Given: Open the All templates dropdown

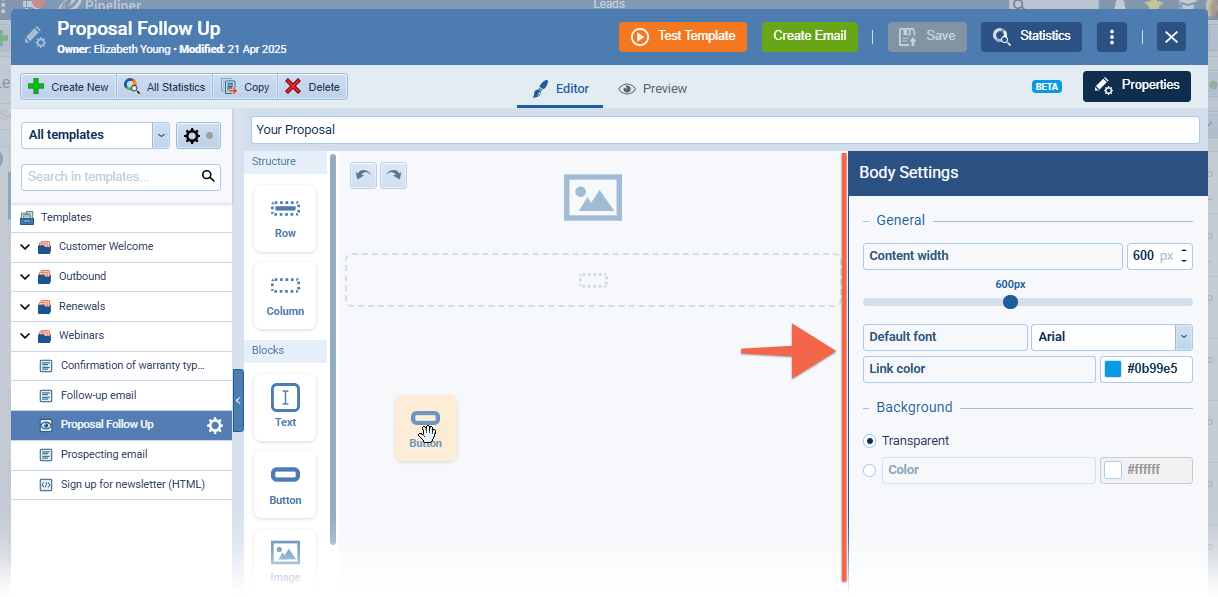Looking at the screenshot, I should (x=161, y=135).
